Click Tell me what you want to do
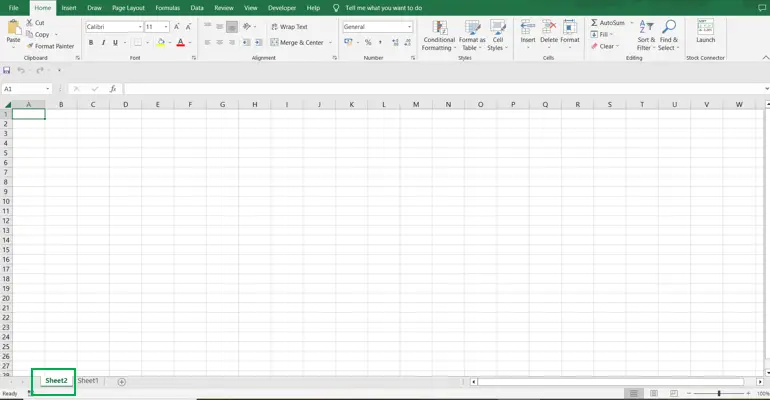 point(384,8)
